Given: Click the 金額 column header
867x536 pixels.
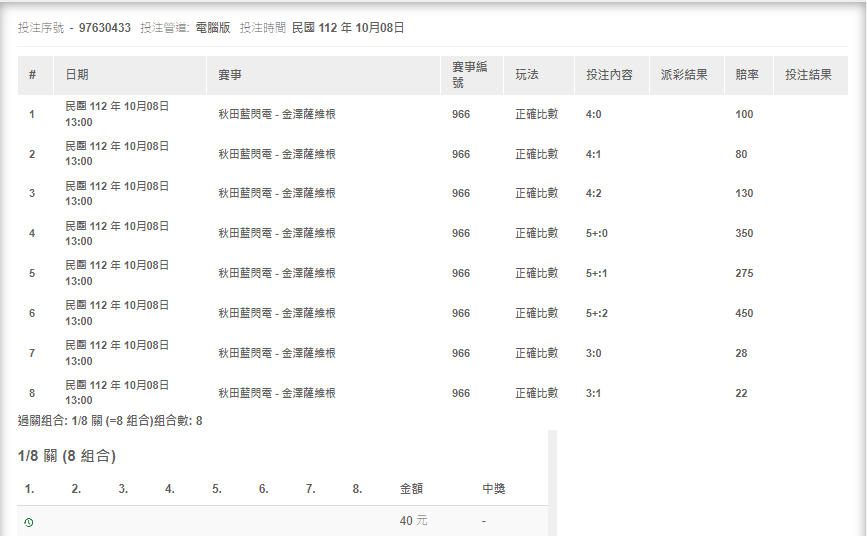Looking at the screenshot, I should [411, 488].
